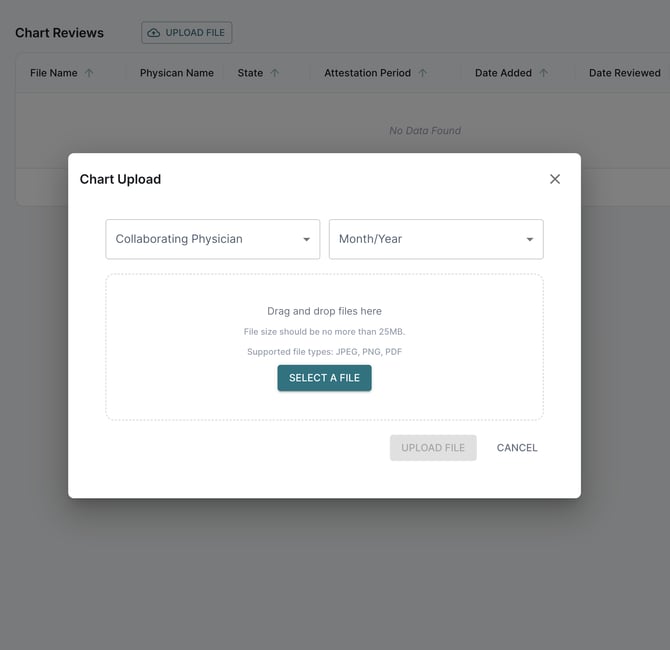Screen dimensions: 670x650
Task: Click the No Data Found message
Action: [x=425, y=131]
